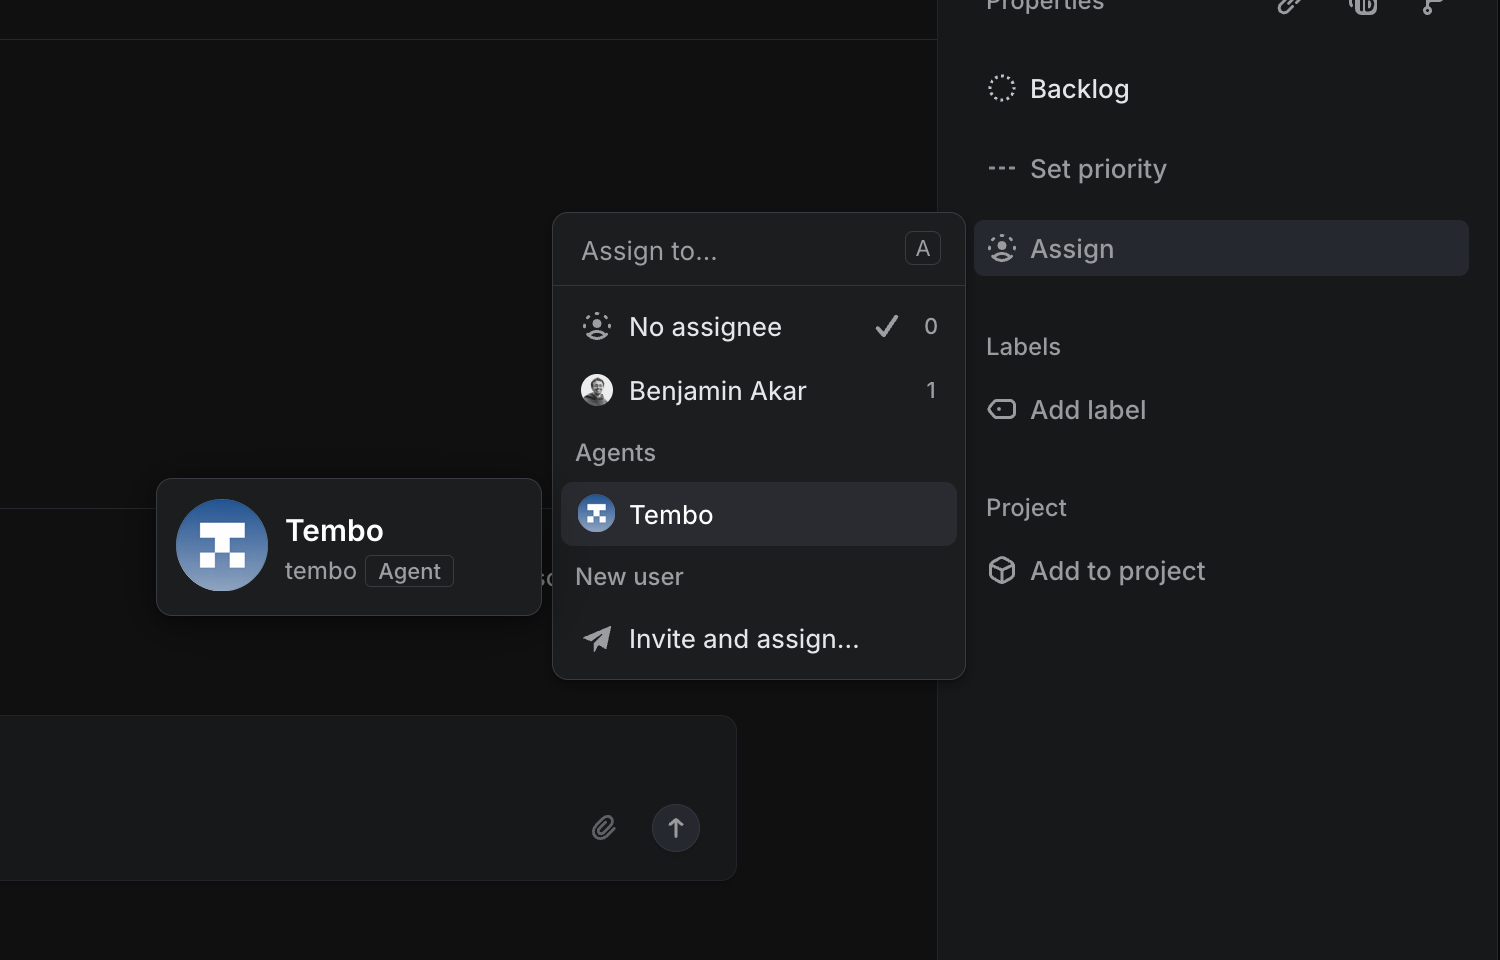1500x960 pixels.
Task: Choose Invite and assign... option
Action: (759, 638)
